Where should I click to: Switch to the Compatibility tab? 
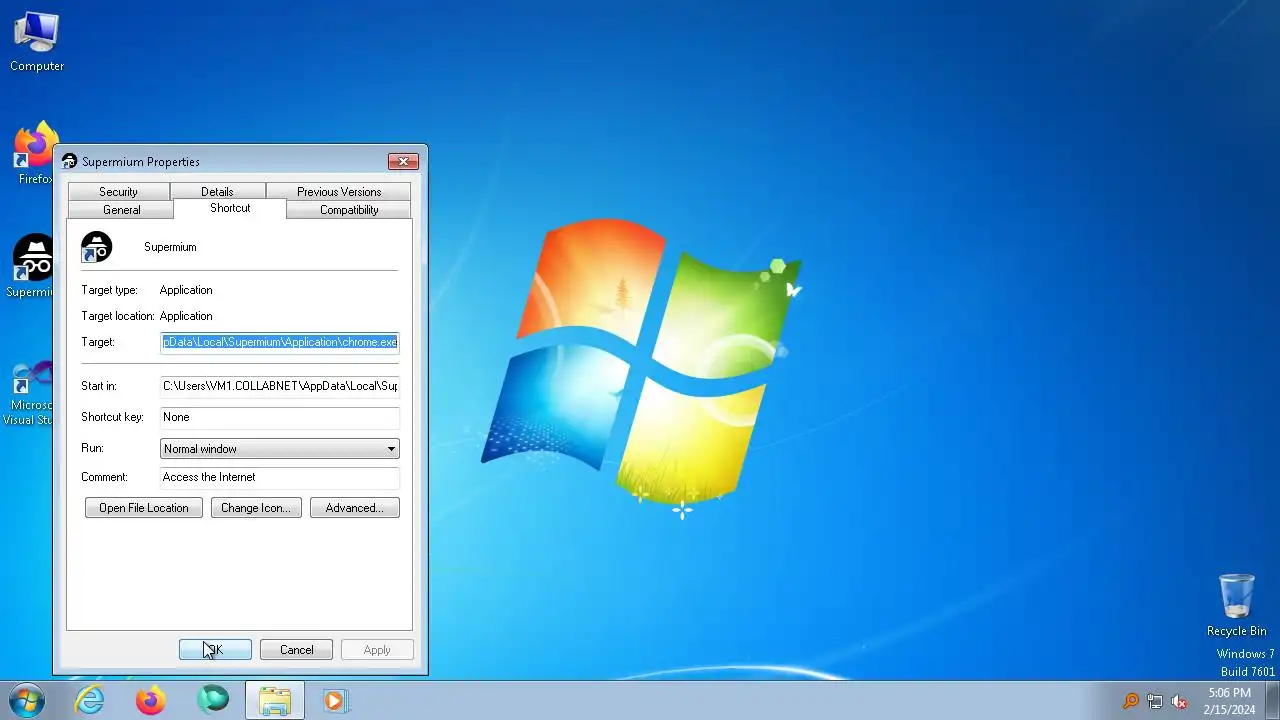[x=349, y=210]
